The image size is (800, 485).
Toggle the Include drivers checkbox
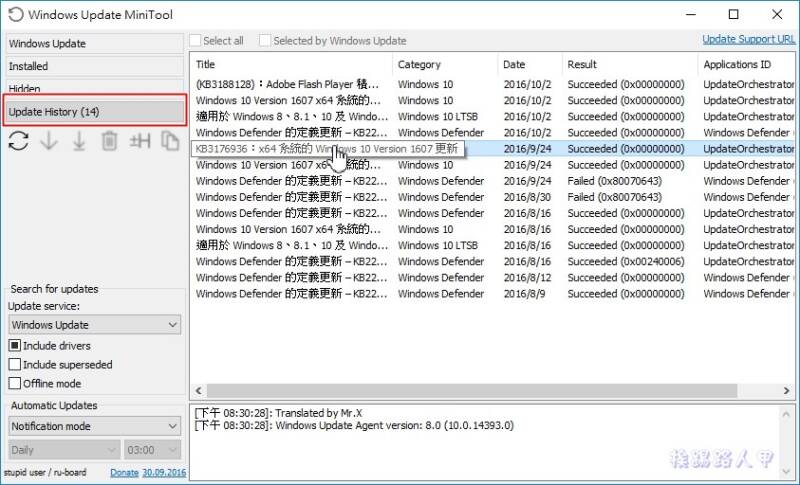click(x=15, y=345)
